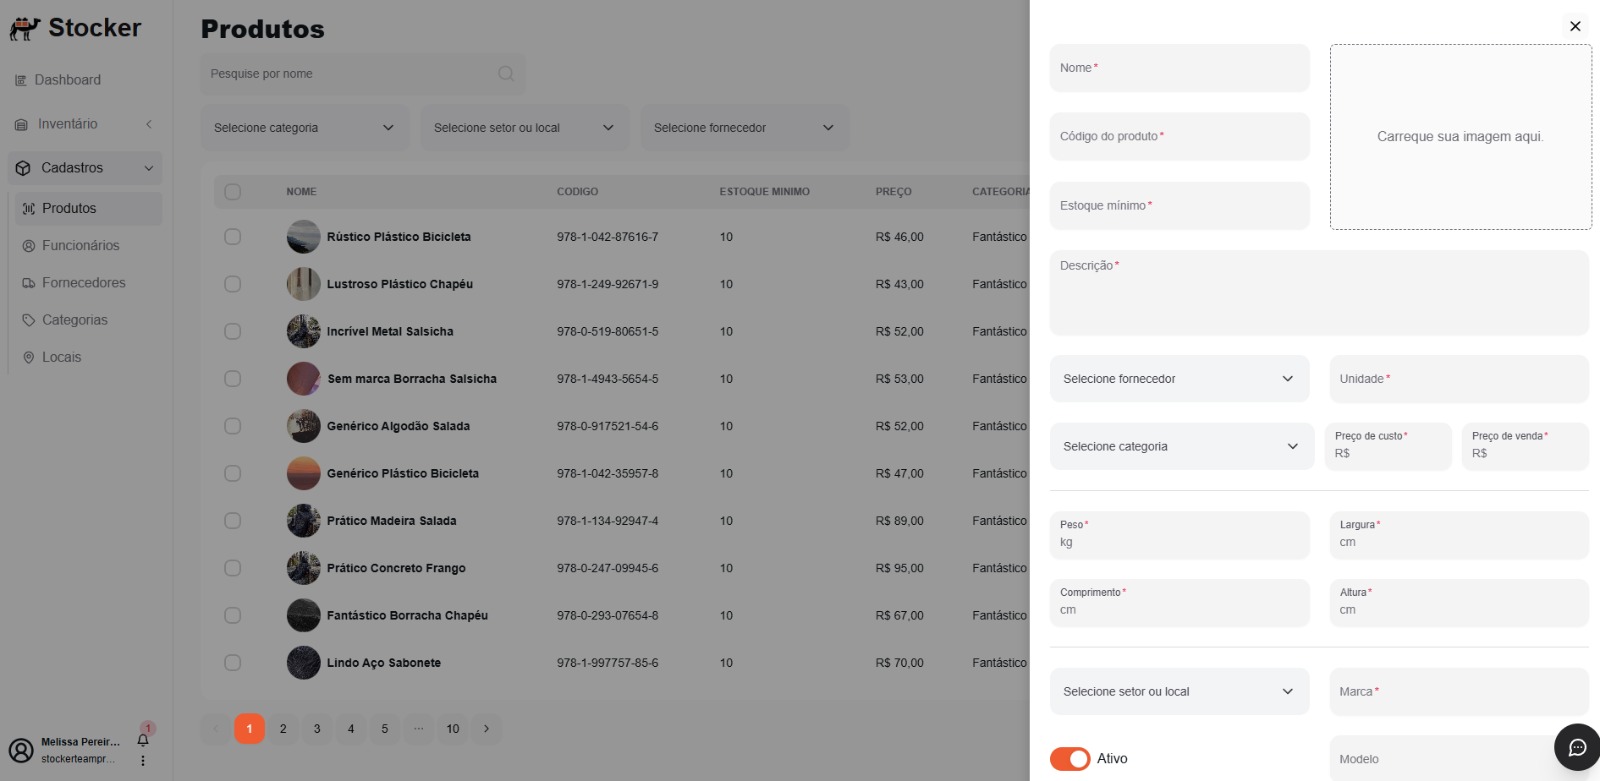Click the Descrição text area

tap(1319, 292)
